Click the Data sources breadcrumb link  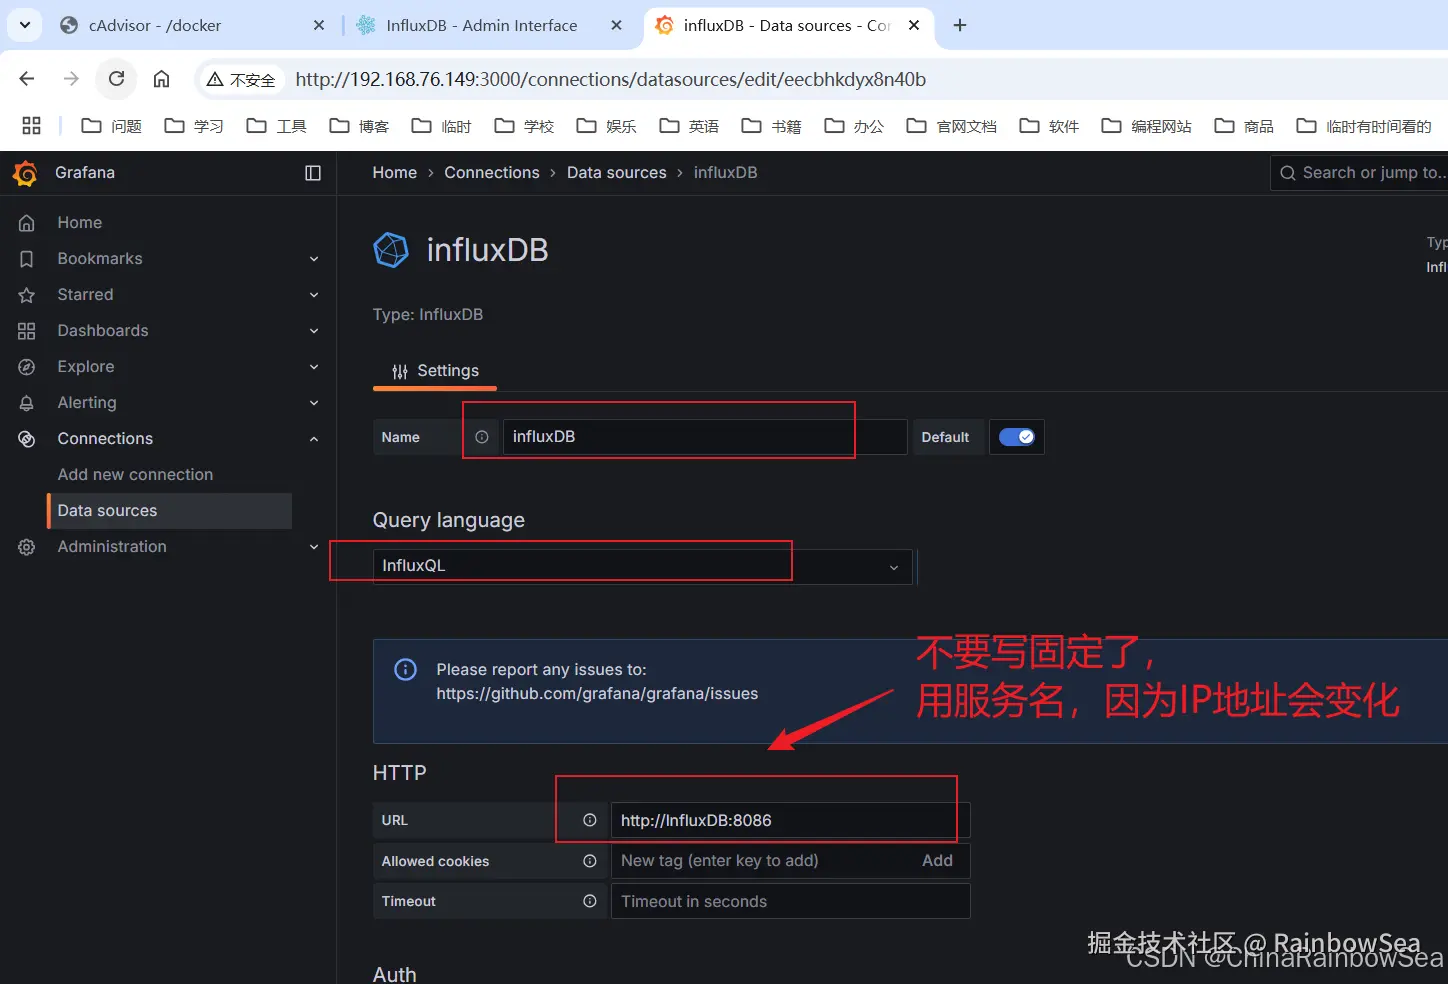[617, 173]
